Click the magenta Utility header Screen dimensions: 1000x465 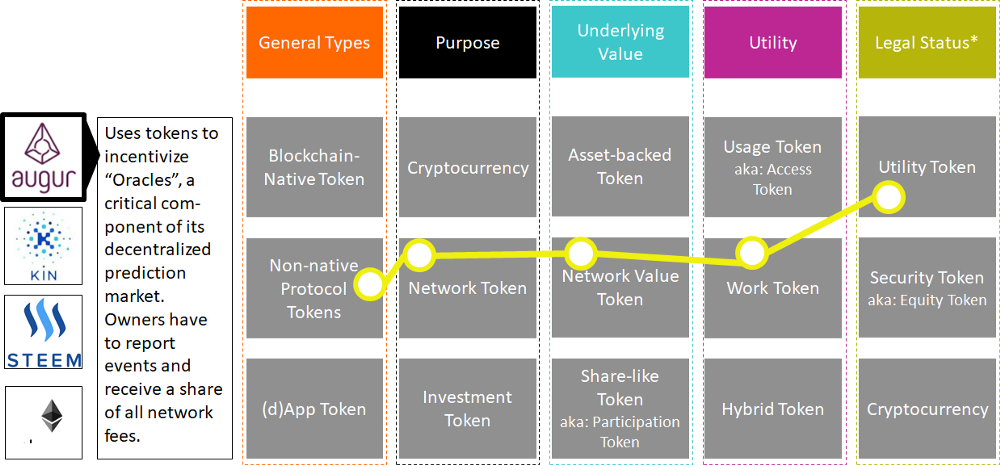tap(773, 43)
